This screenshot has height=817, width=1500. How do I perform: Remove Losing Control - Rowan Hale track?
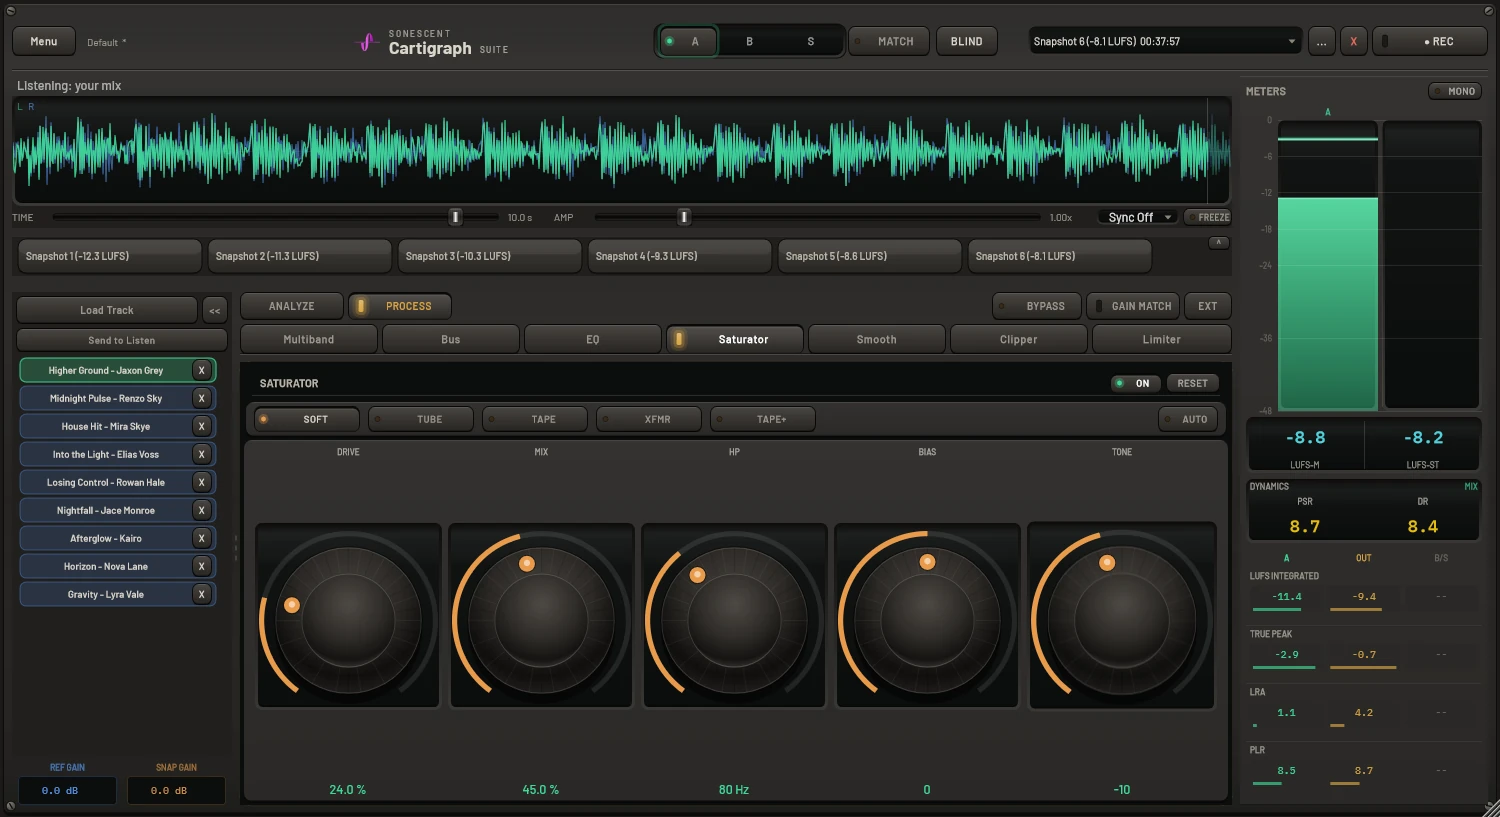point(201,482)
